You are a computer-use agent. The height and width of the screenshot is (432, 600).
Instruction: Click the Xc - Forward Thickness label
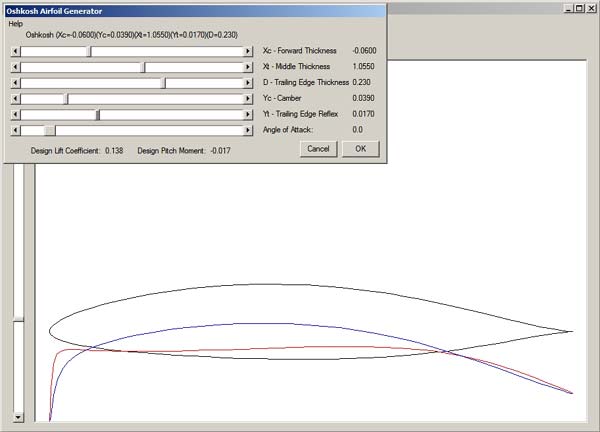[300, 51]
